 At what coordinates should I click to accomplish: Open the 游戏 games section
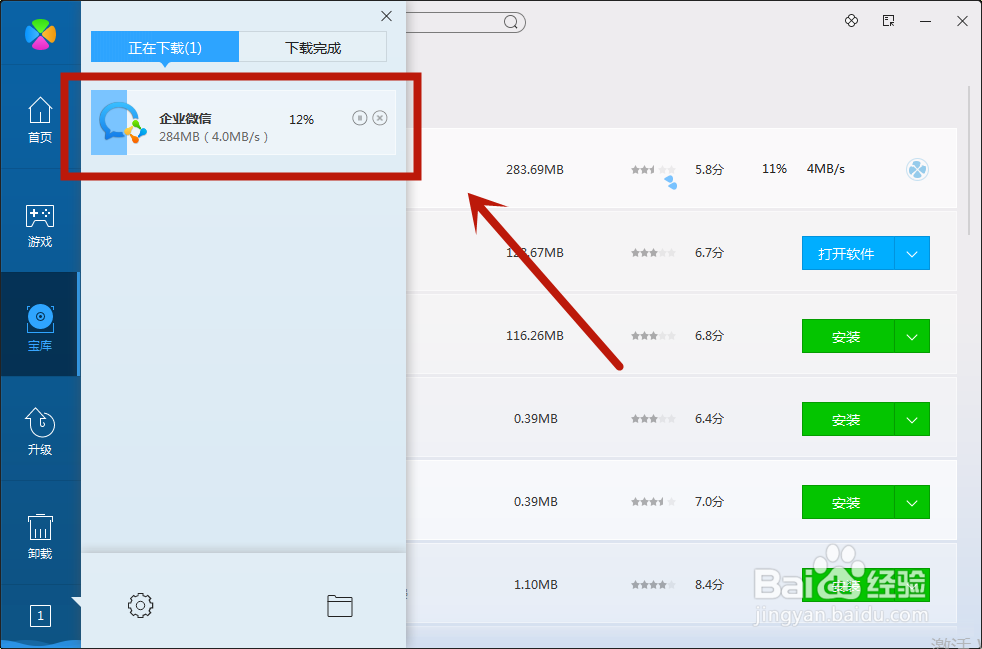pyautogui.click(x=40, y=224)
